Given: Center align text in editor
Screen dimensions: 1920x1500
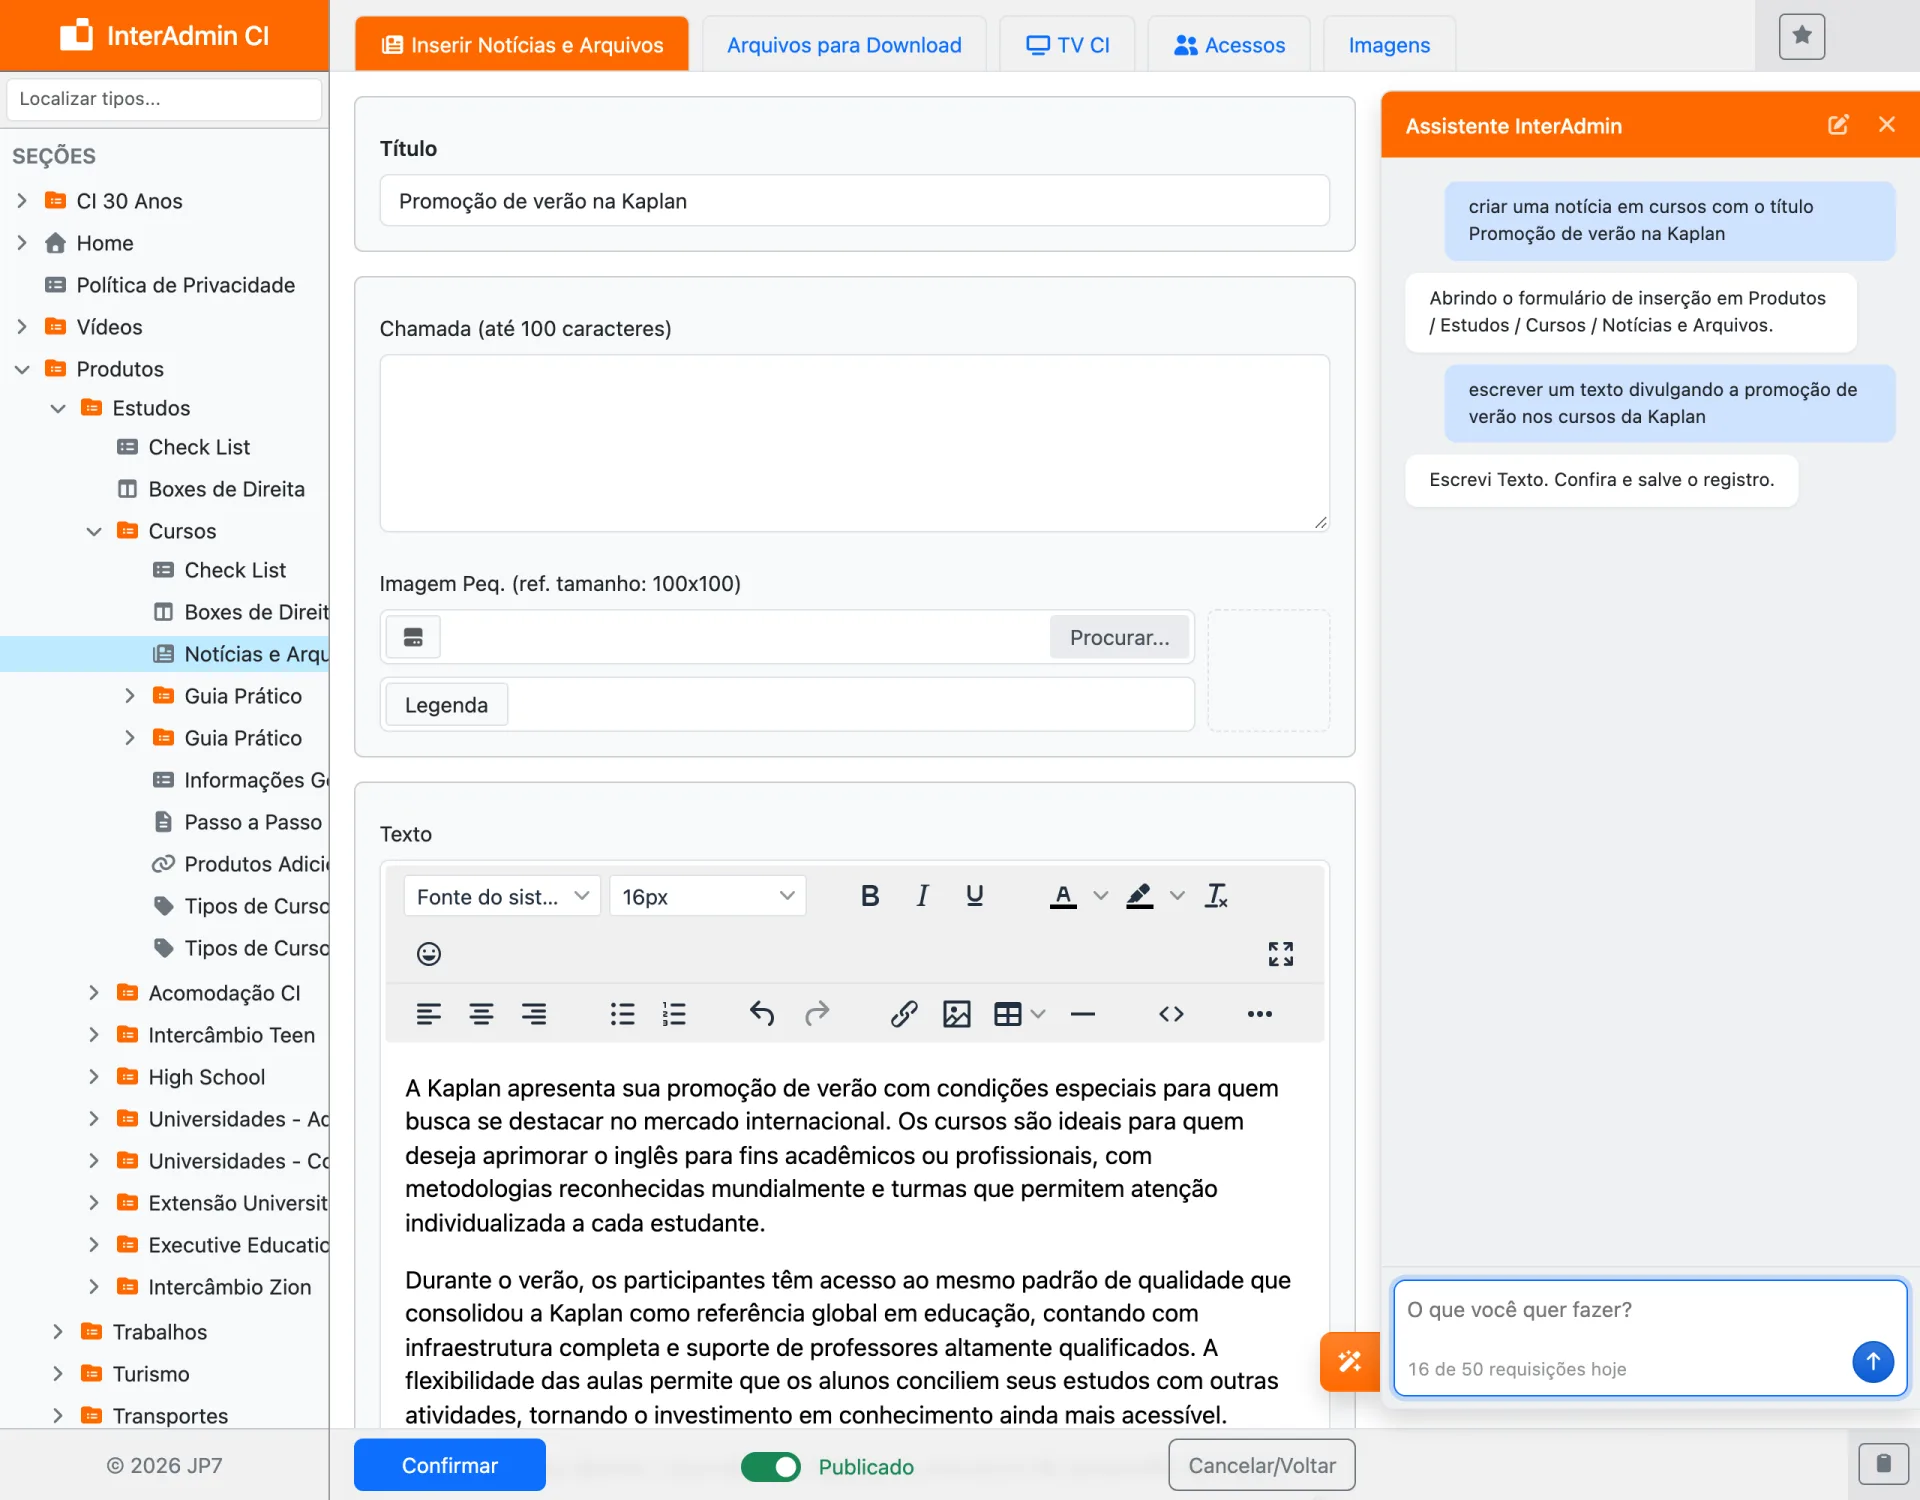Looking at the screenshot, I should [481, 1014].
